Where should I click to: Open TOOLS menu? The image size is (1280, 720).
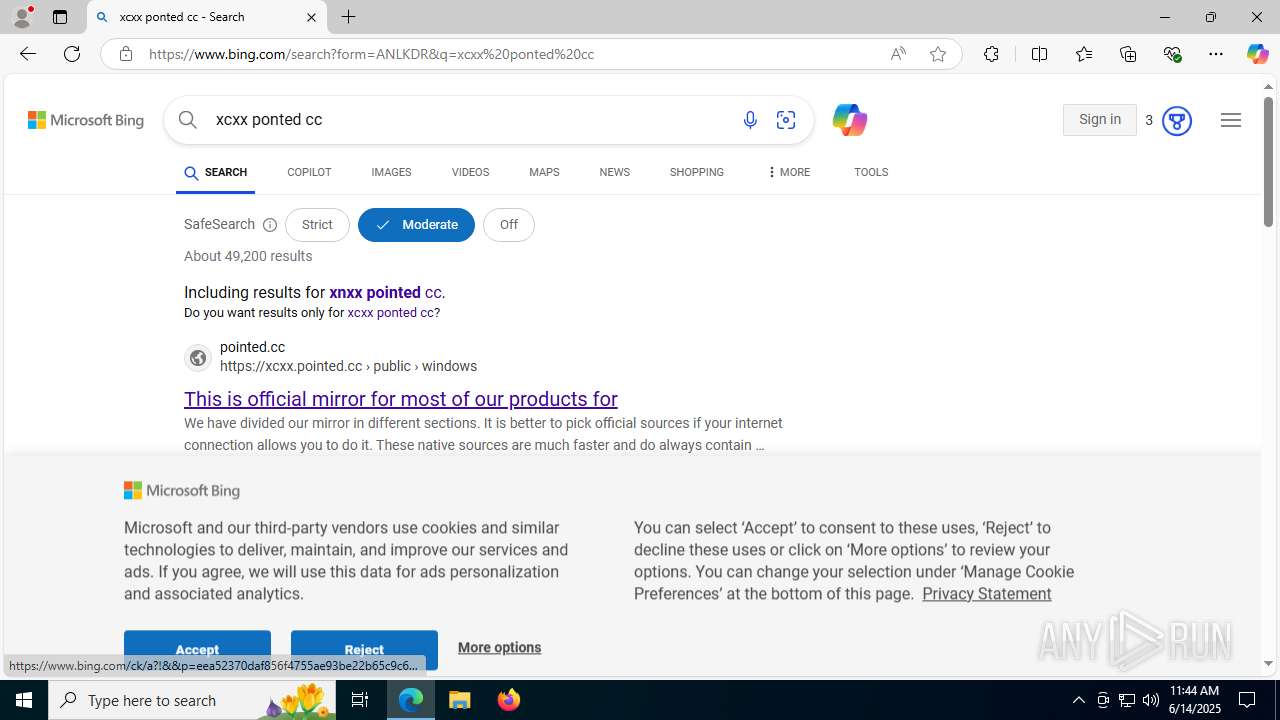click(x=871, y=172)
